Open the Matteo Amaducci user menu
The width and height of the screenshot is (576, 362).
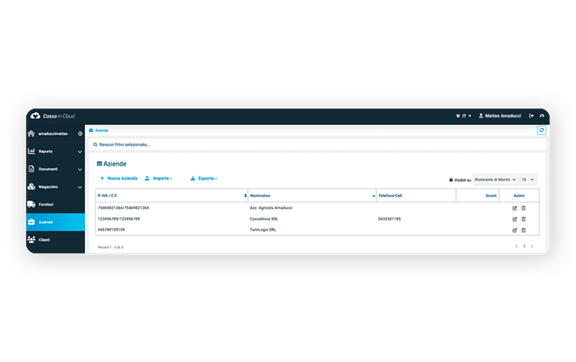click(500, 116)
